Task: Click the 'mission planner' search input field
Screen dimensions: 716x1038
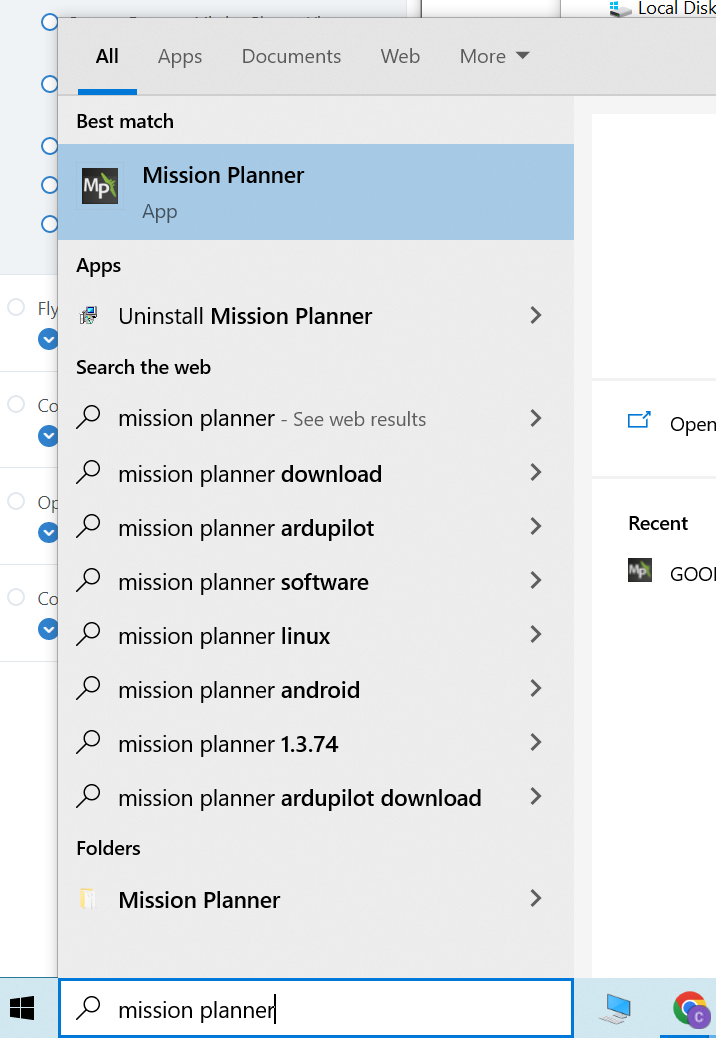Action: (x=316, y=1008)
